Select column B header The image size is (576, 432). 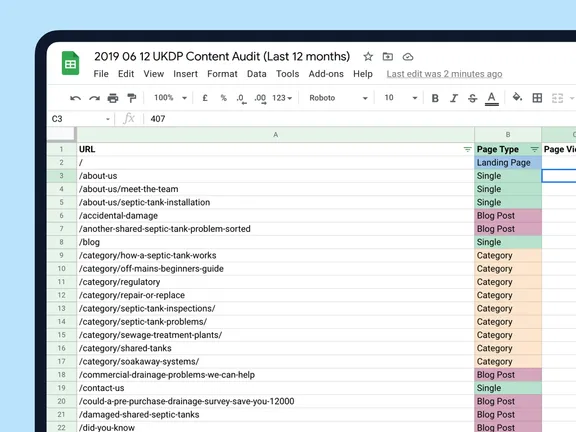click(508, 135)
